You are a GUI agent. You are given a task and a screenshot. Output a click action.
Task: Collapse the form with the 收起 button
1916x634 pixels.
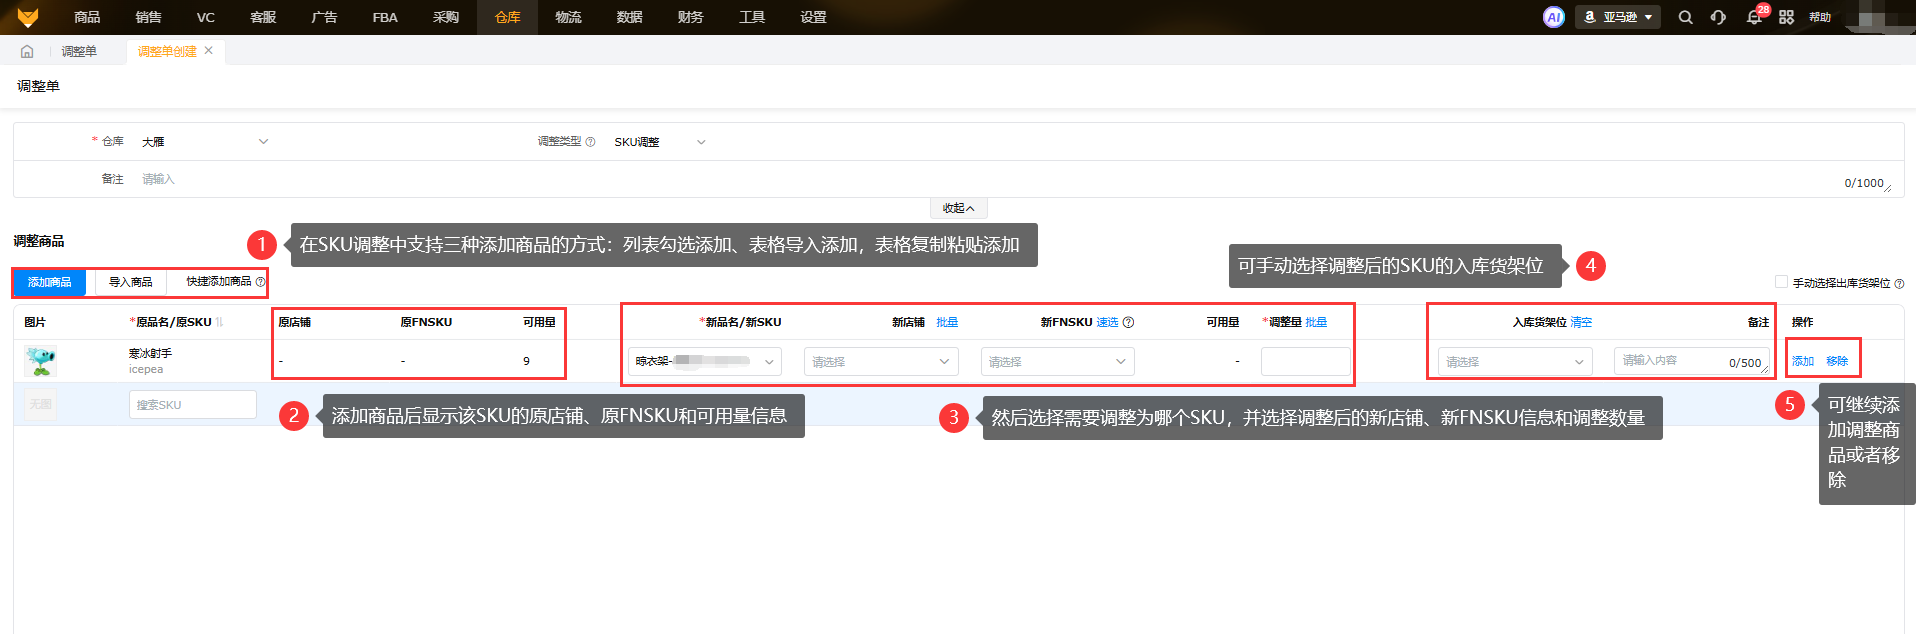point(958,208)
